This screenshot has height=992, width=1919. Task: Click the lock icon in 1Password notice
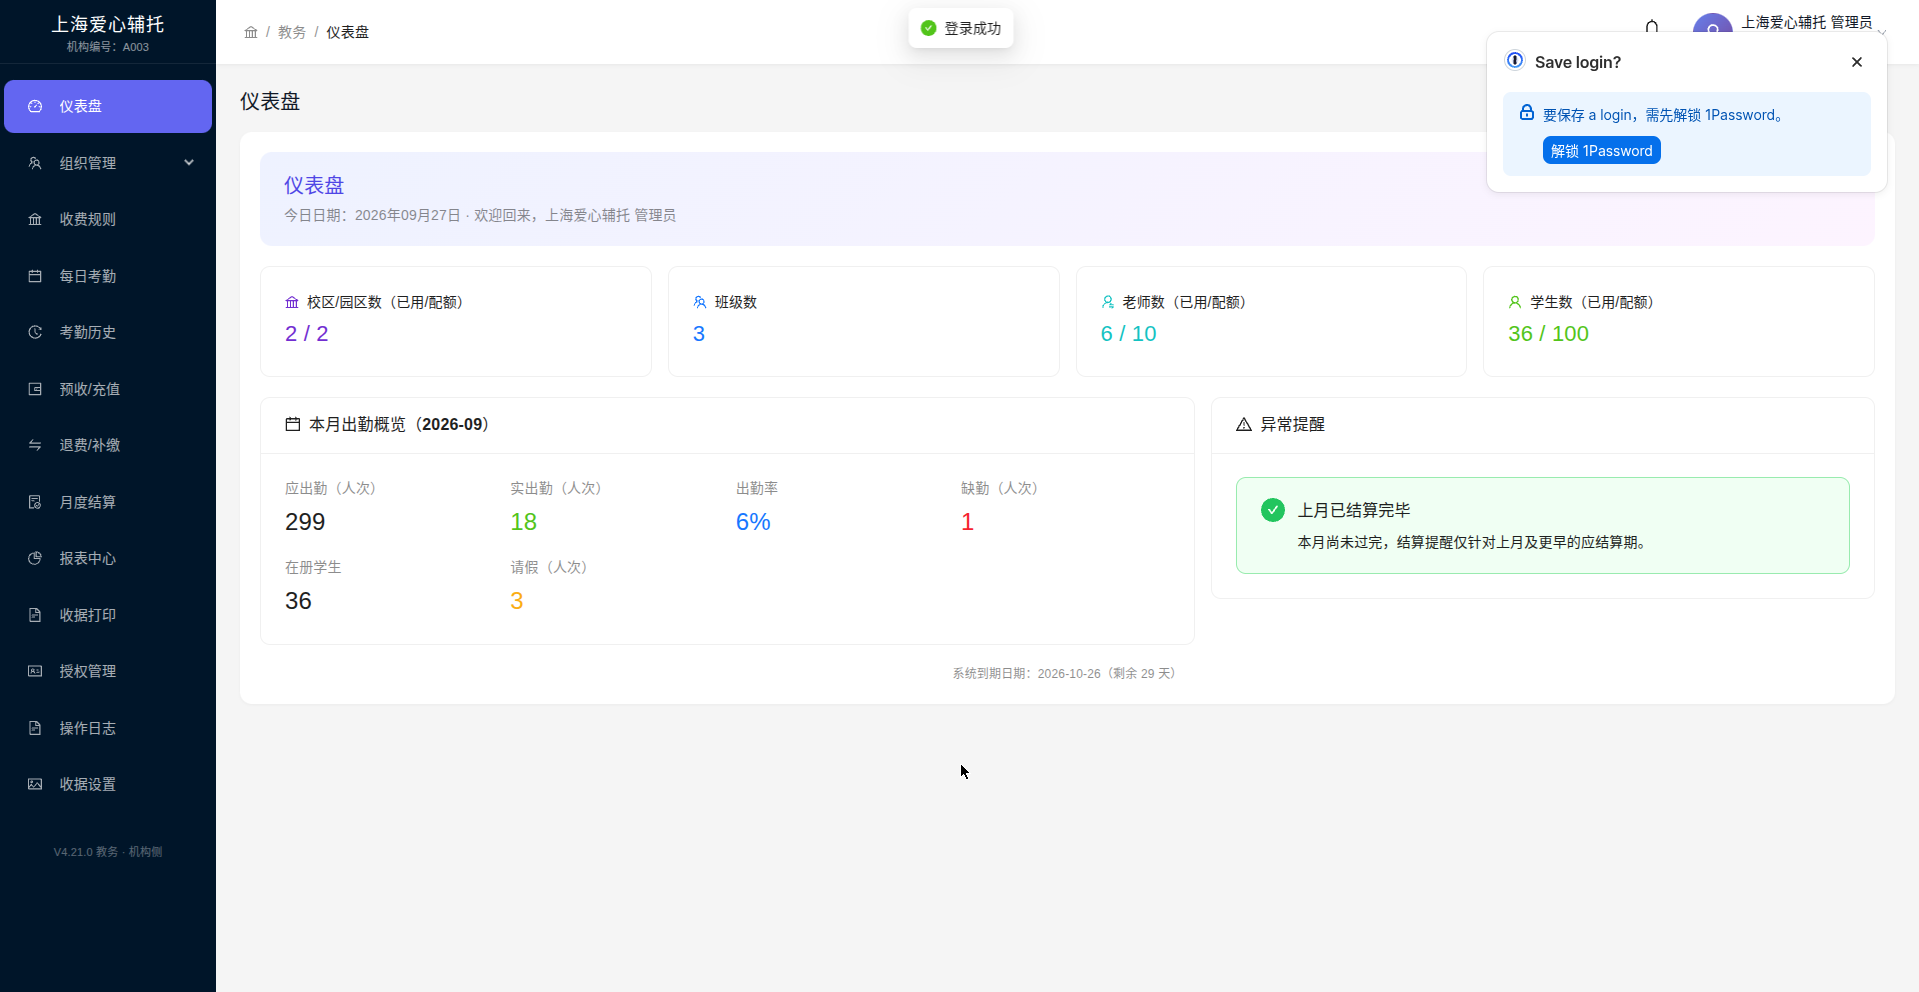[1527, 113]
